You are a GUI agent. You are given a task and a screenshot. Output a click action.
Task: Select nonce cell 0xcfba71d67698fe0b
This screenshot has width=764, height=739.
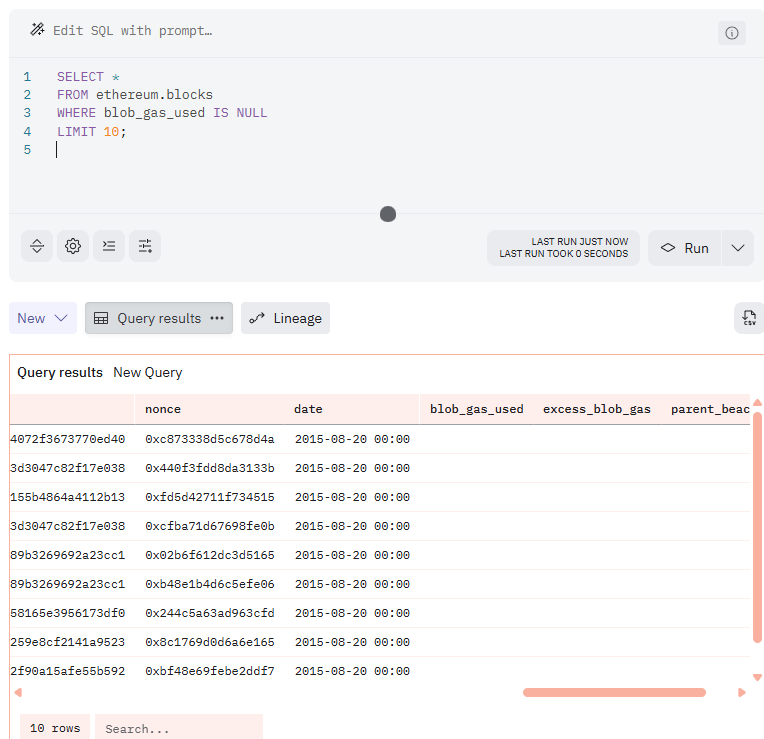point(210,526)
